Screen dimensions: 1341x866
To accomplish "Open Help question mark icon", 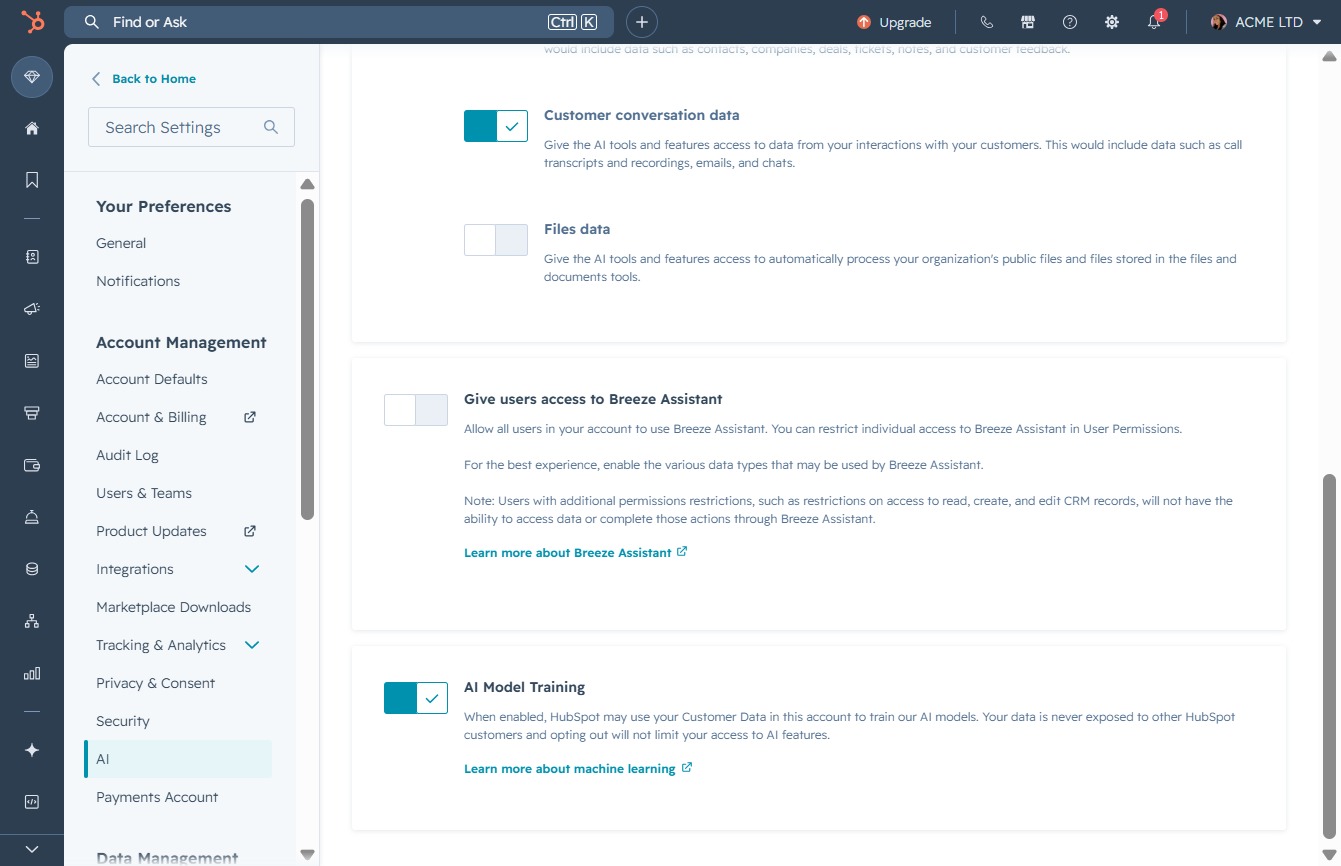I will 1070,22.
